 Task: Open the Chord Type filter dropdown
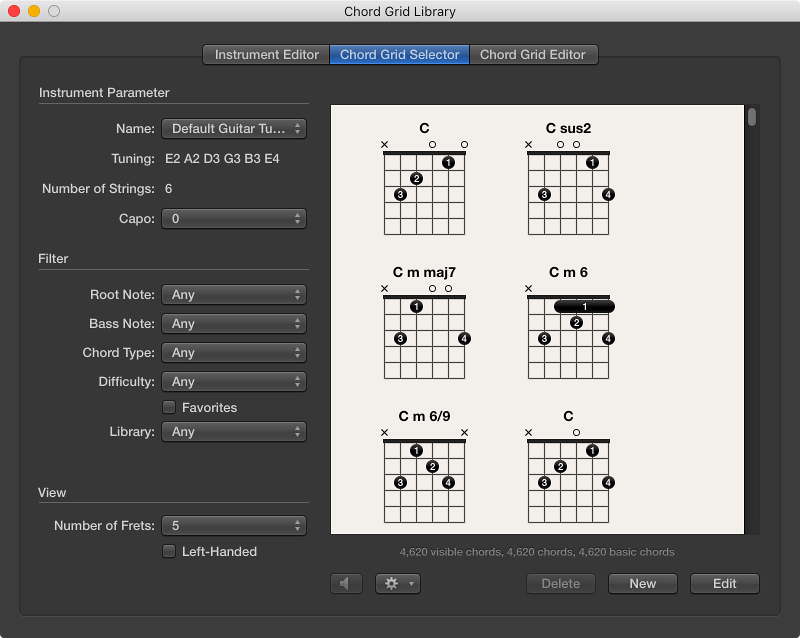pyautogui.click(x=233, y=352)
